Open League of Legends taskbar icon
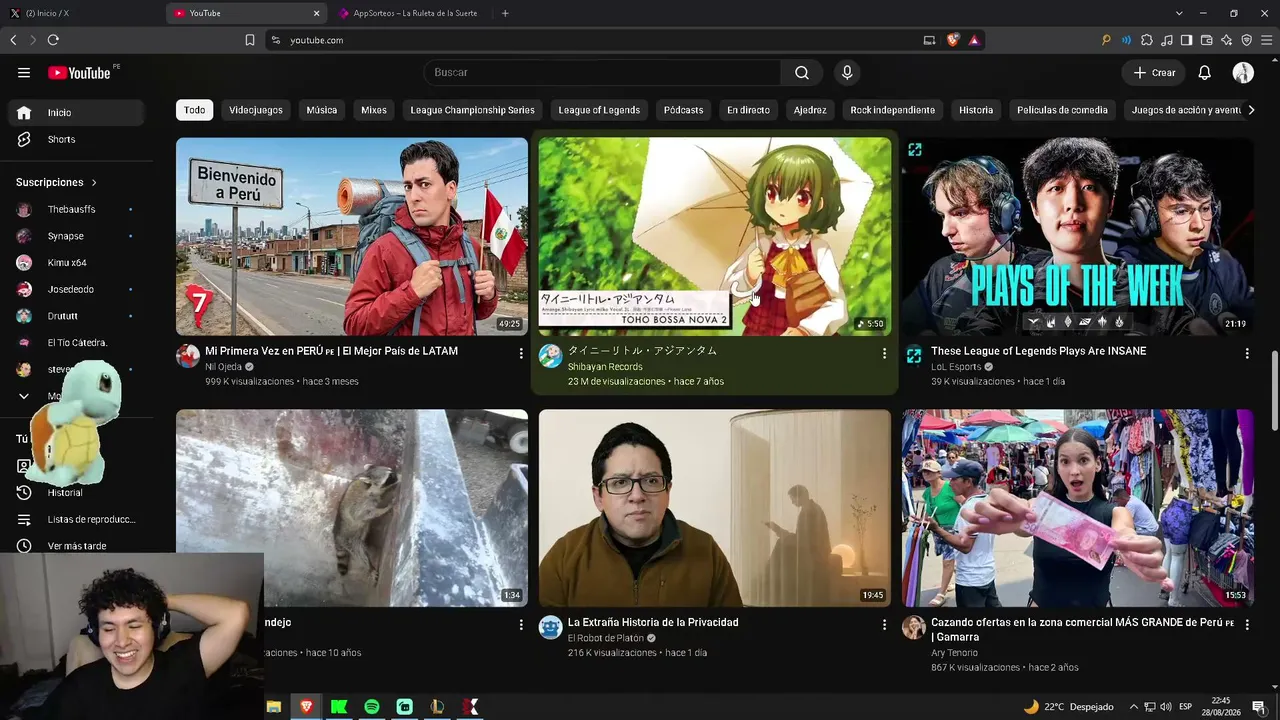Image resolution: width=1280 pixels, height=720 pixels. (x=437, y=706)
